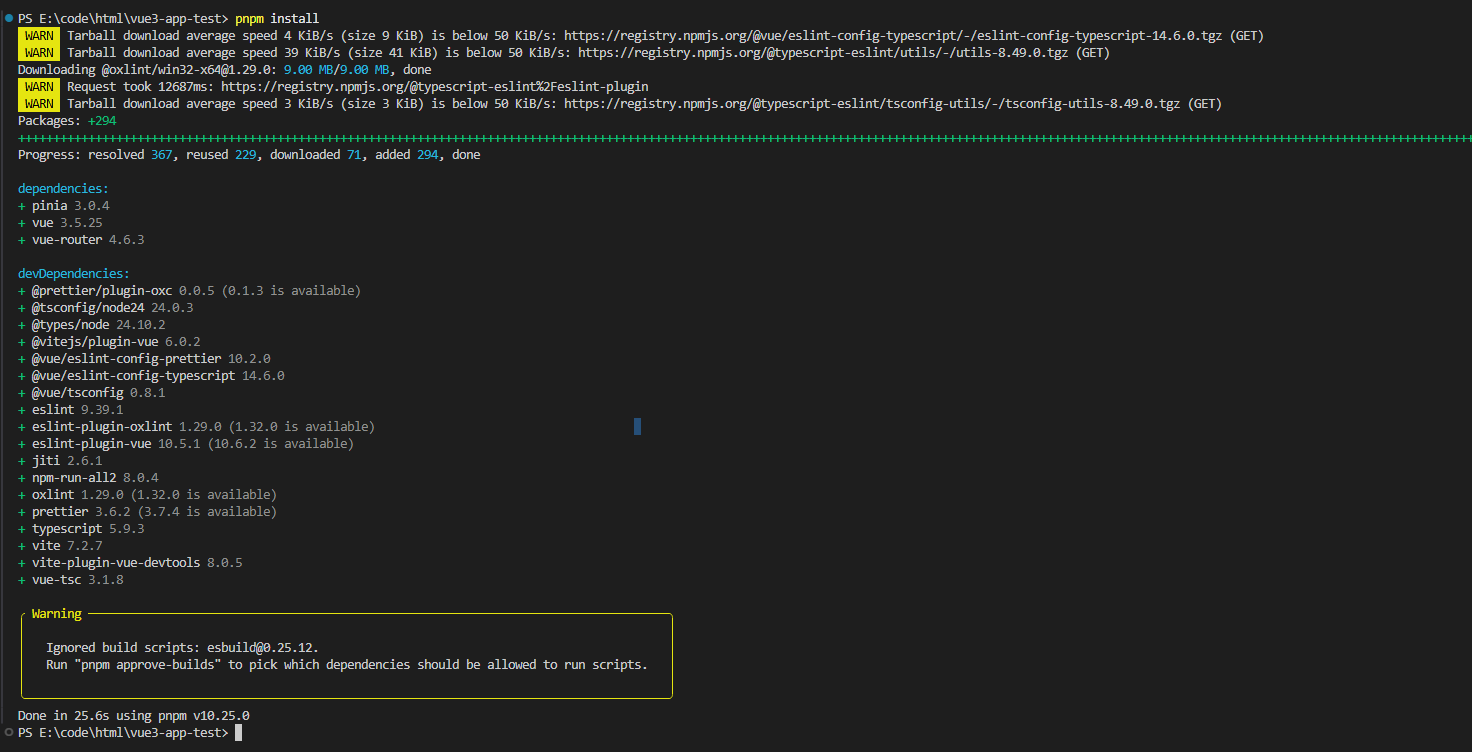
Task: Click the '@vue/eslint-config-prettier 10.2.0' entry
Action: tap(144, 359)
